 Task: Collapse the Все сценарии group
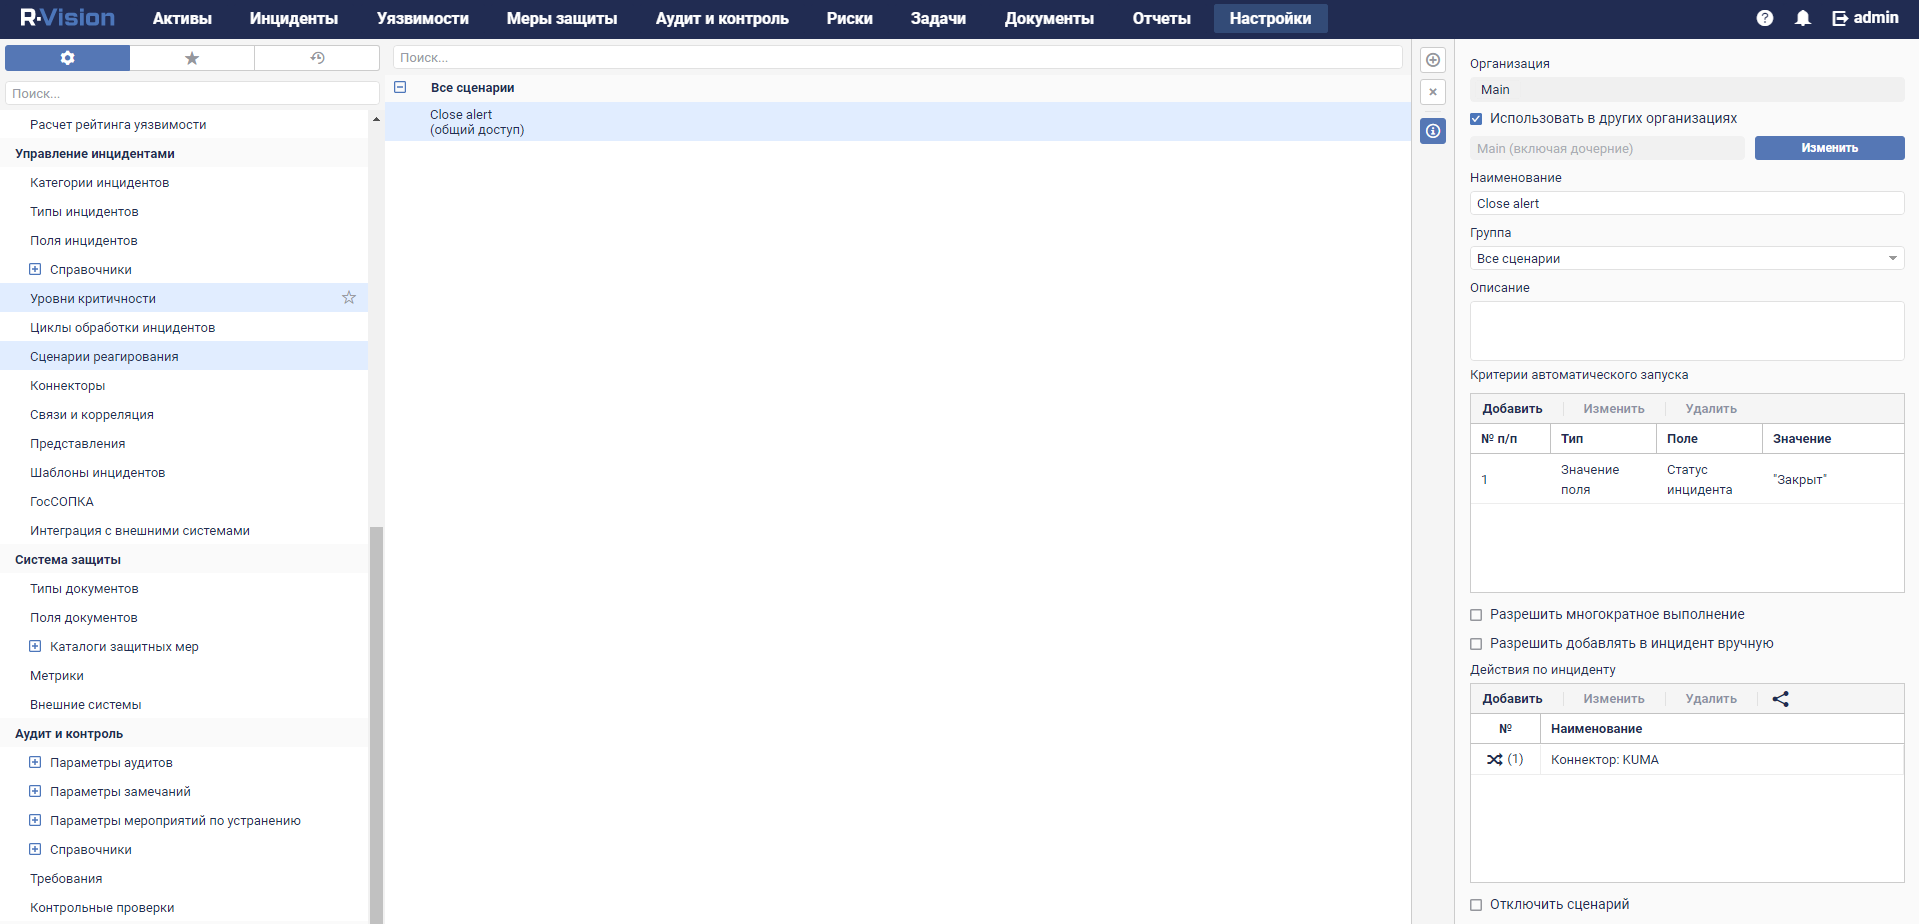pos(400,88)
